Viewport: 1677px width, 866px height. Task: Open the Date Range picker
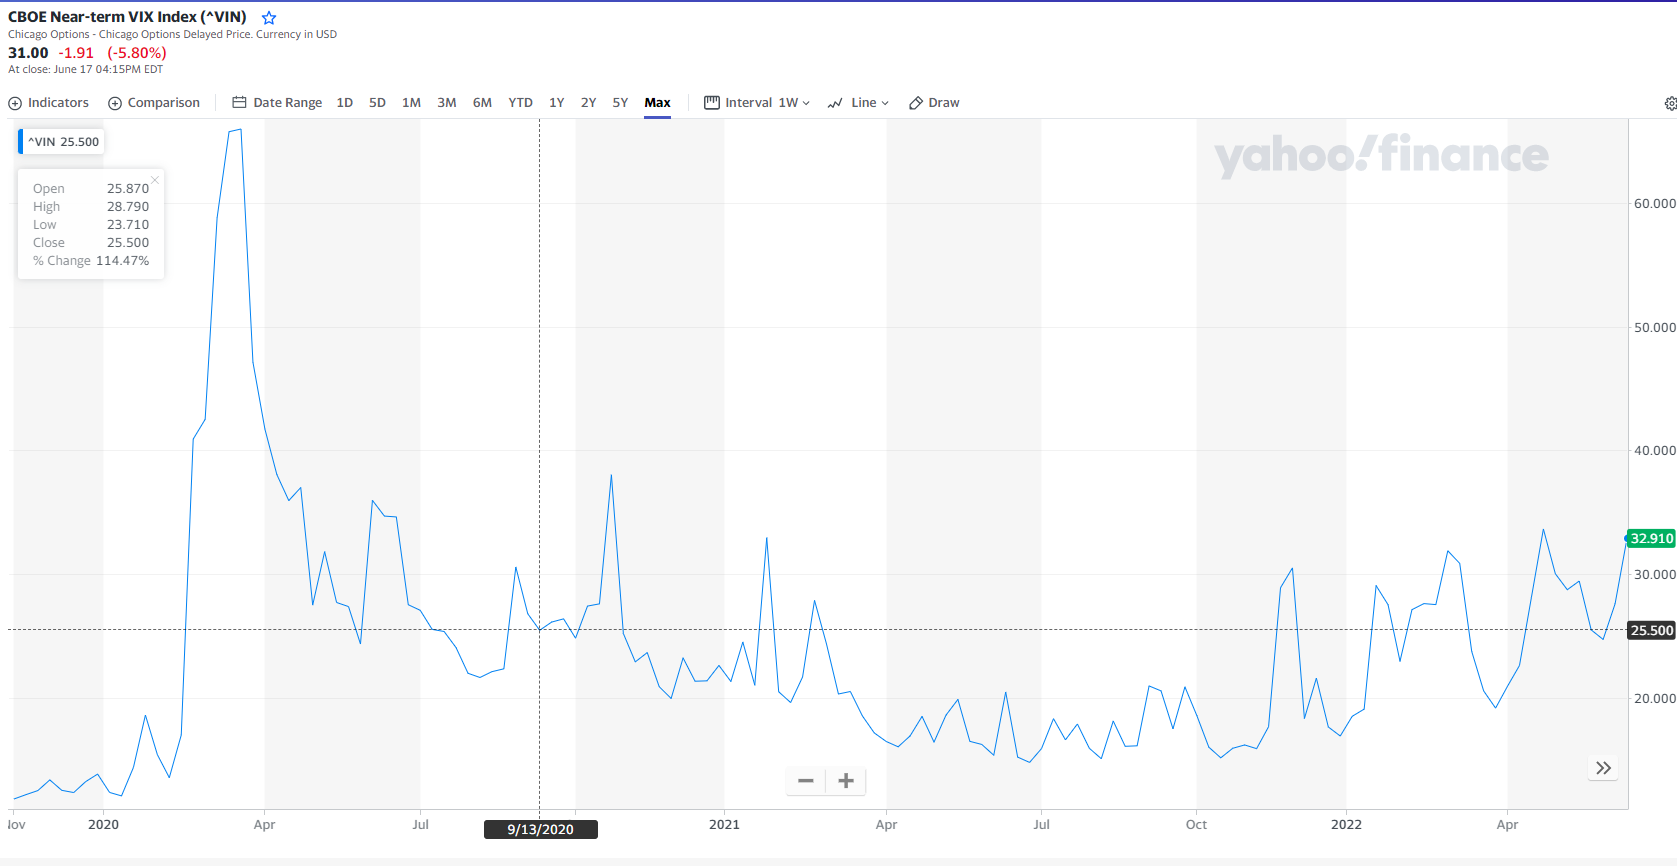[x=277, y=103]
